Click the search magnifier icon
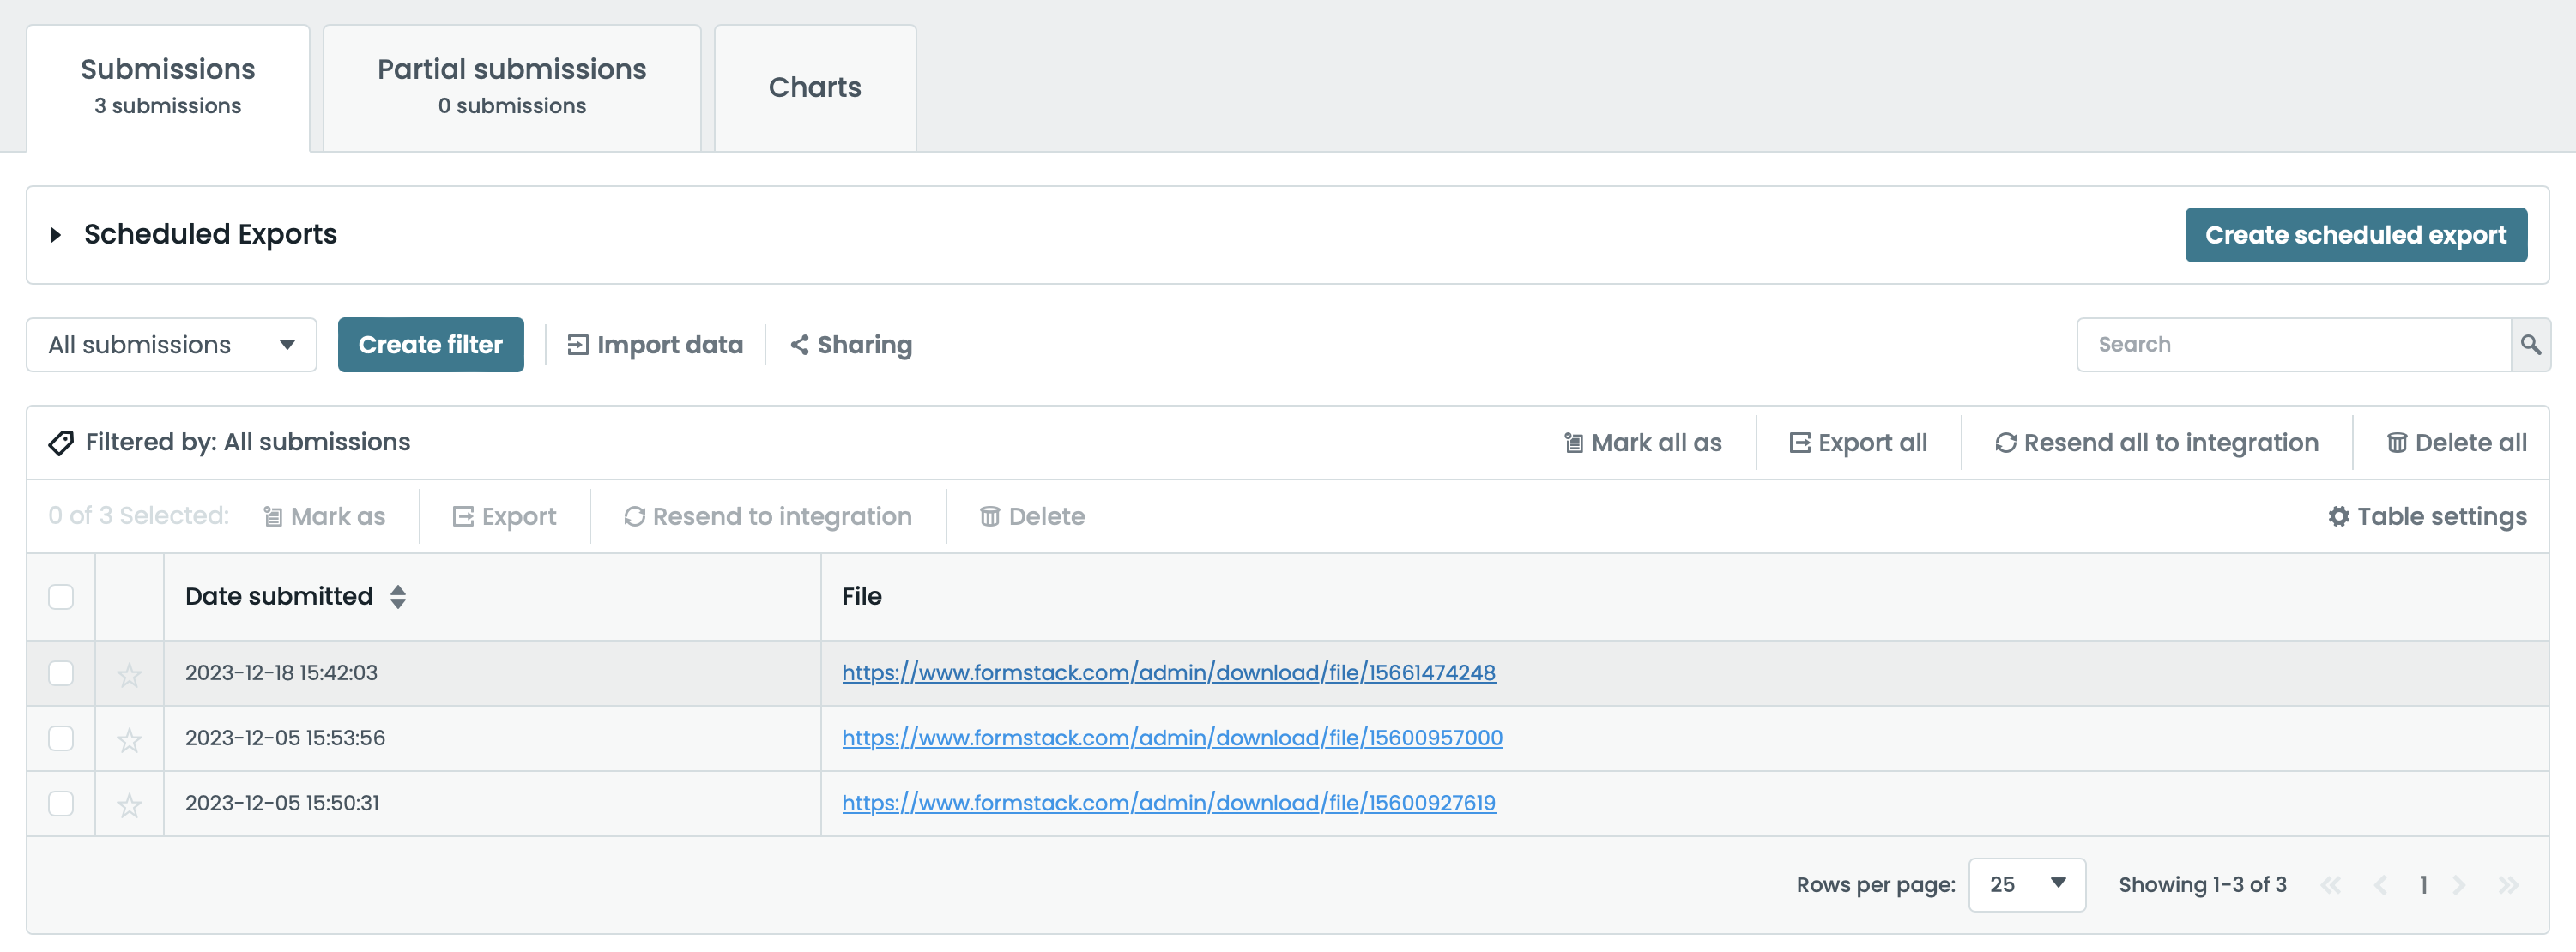 click(x=2530, y=345)
